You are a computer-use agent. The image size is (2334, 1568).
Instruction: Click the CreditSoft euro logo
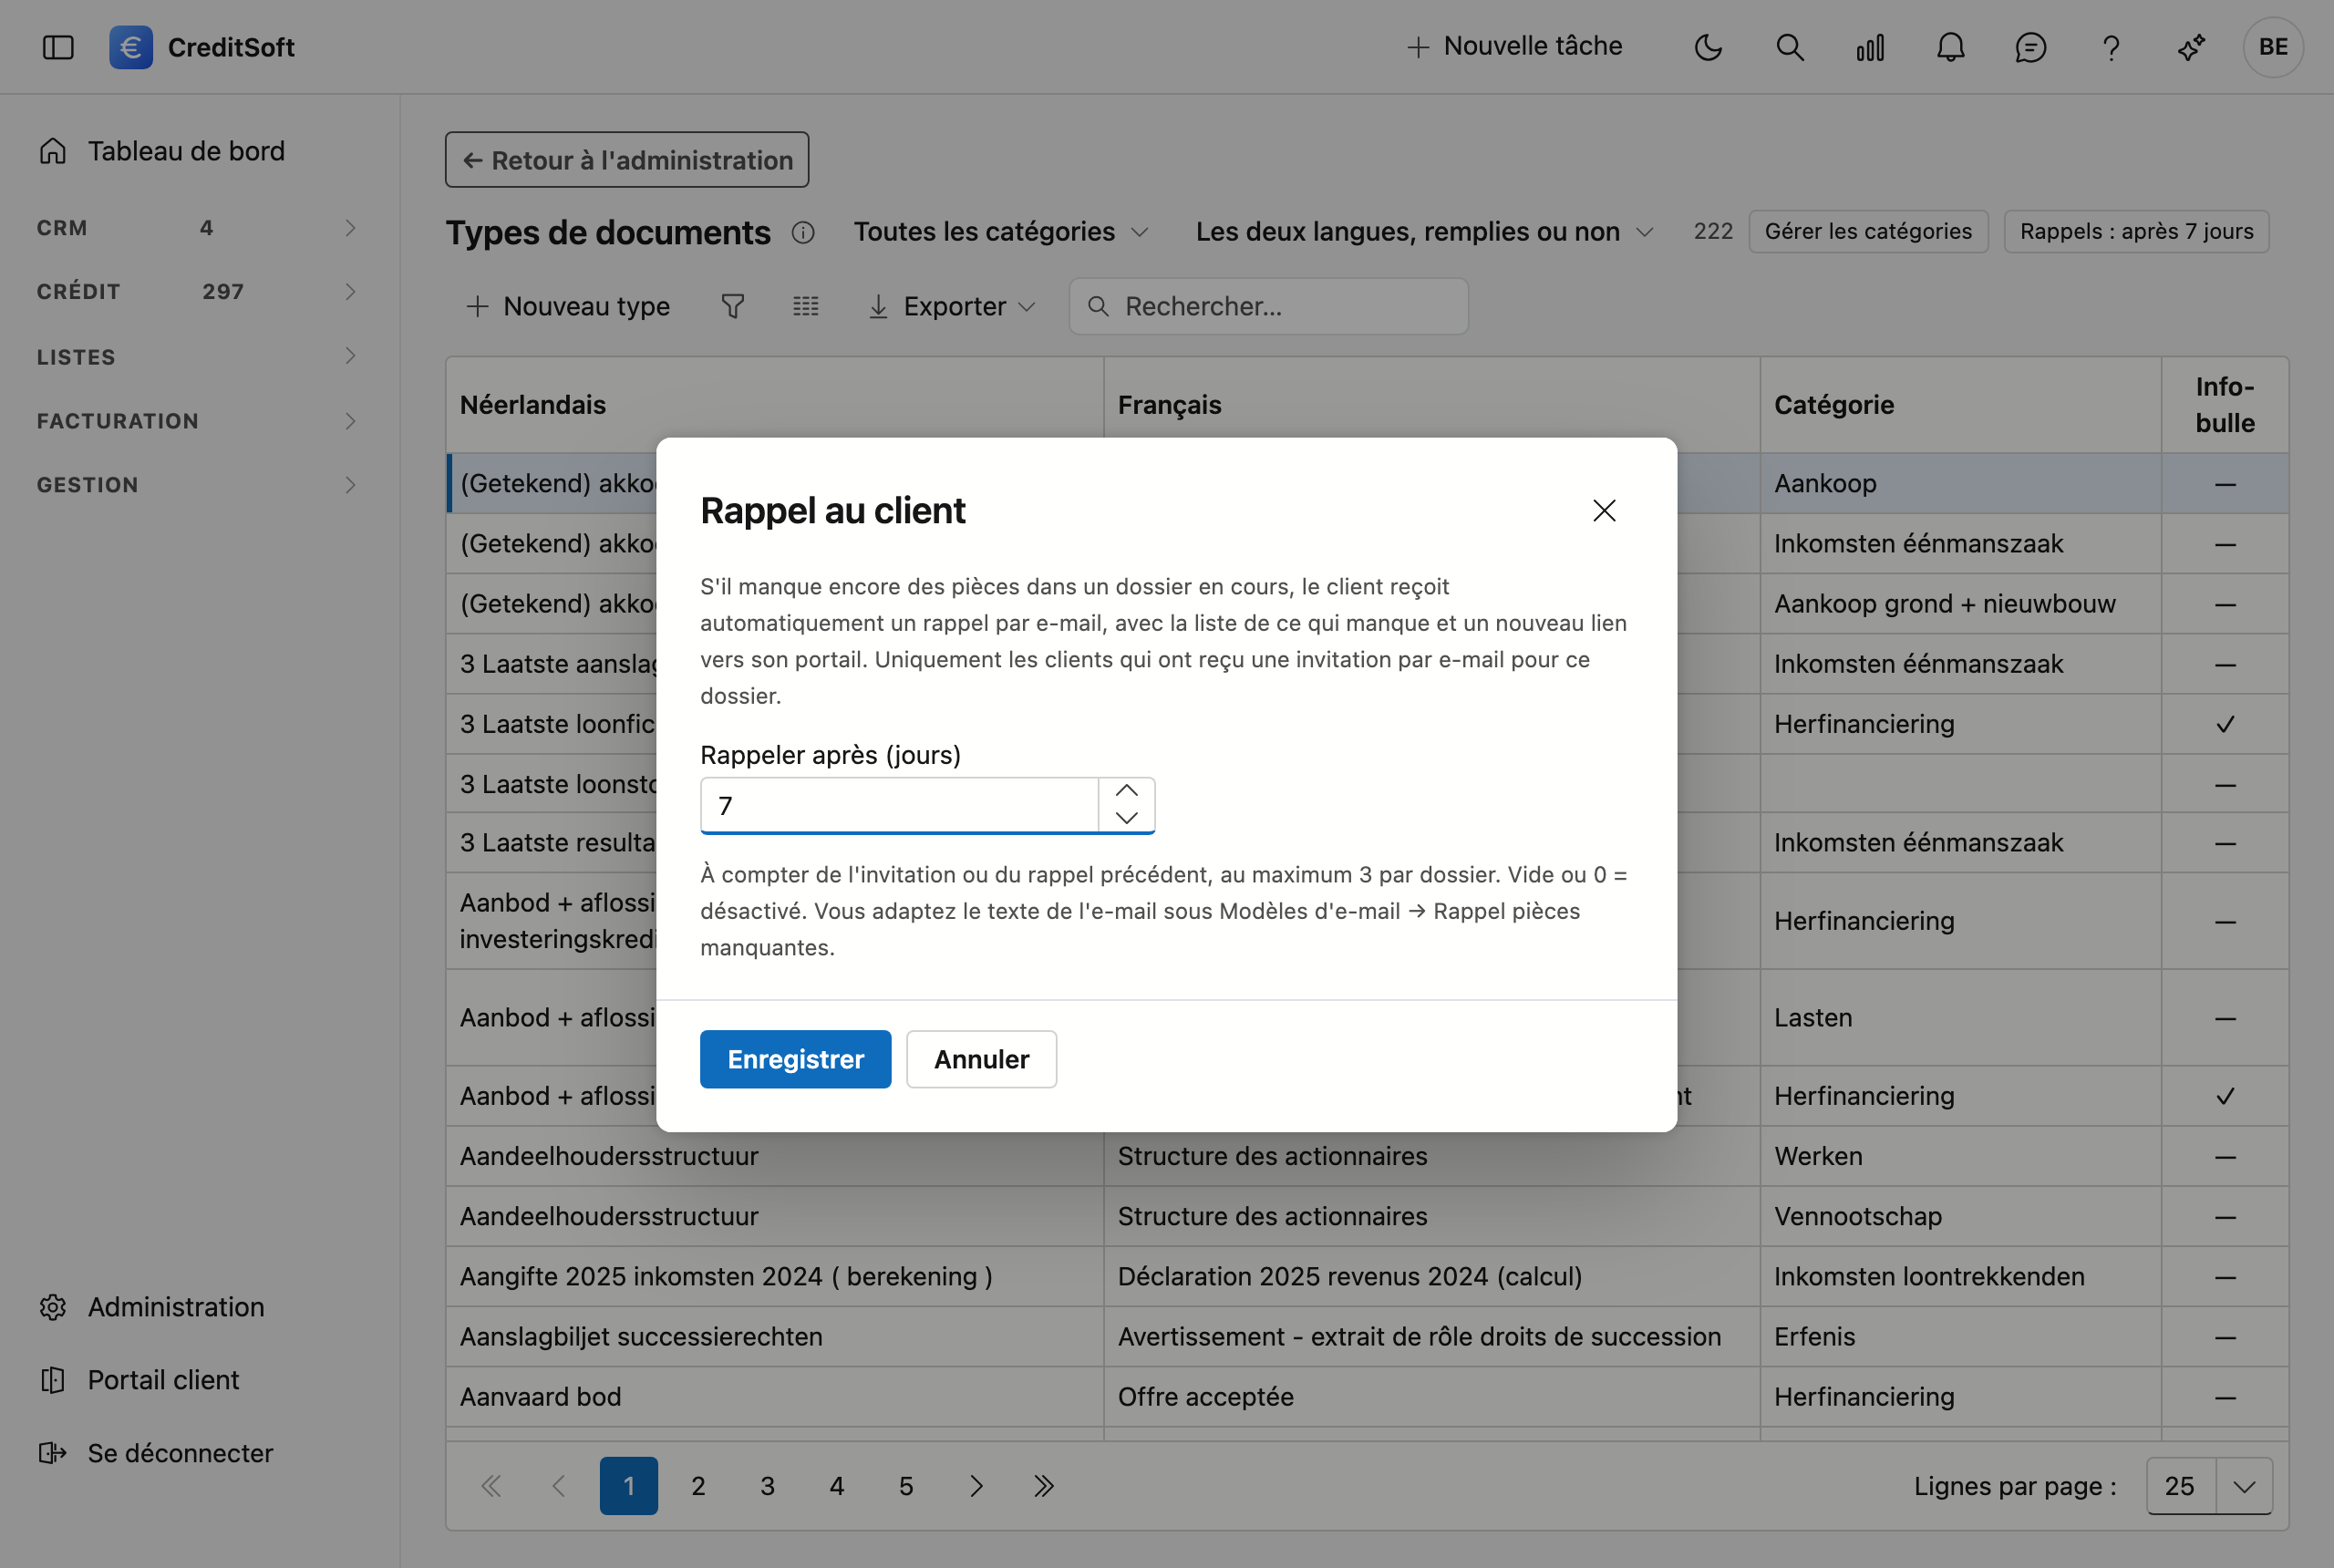coord(131,47)
